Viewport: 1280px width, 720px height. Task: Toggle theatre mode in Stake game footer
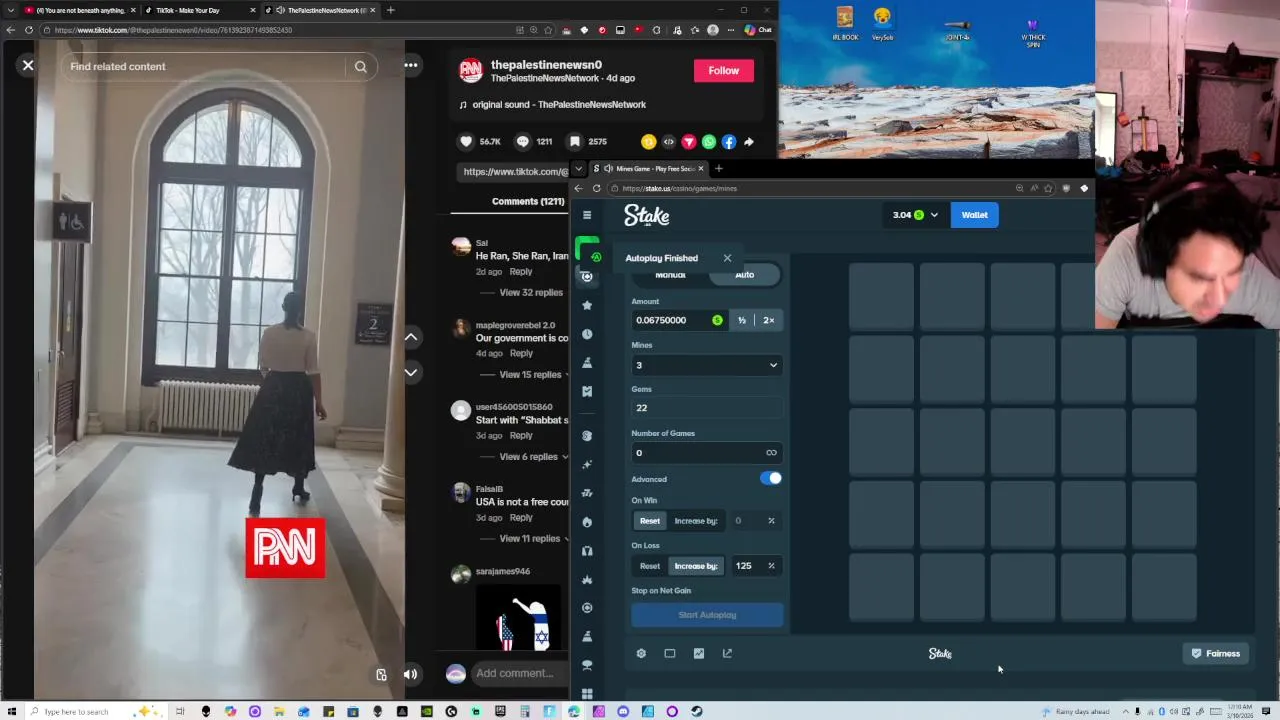coord(670,653)
